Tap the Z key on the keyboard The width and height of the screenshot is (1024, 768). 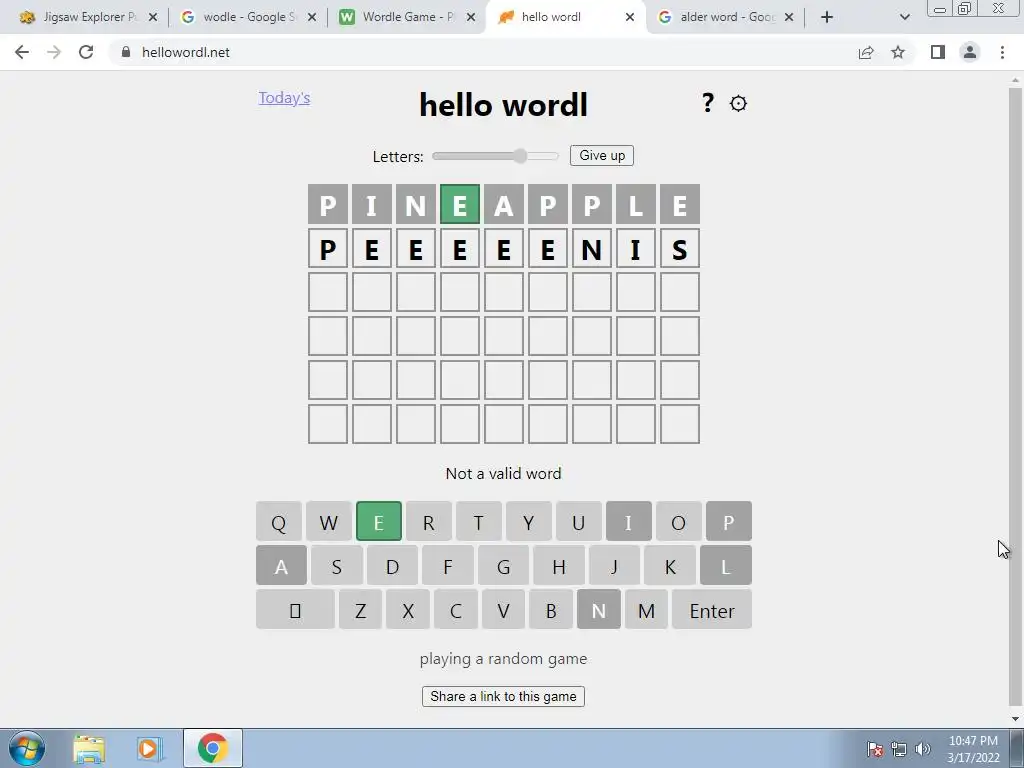click(x=360, y=610)
